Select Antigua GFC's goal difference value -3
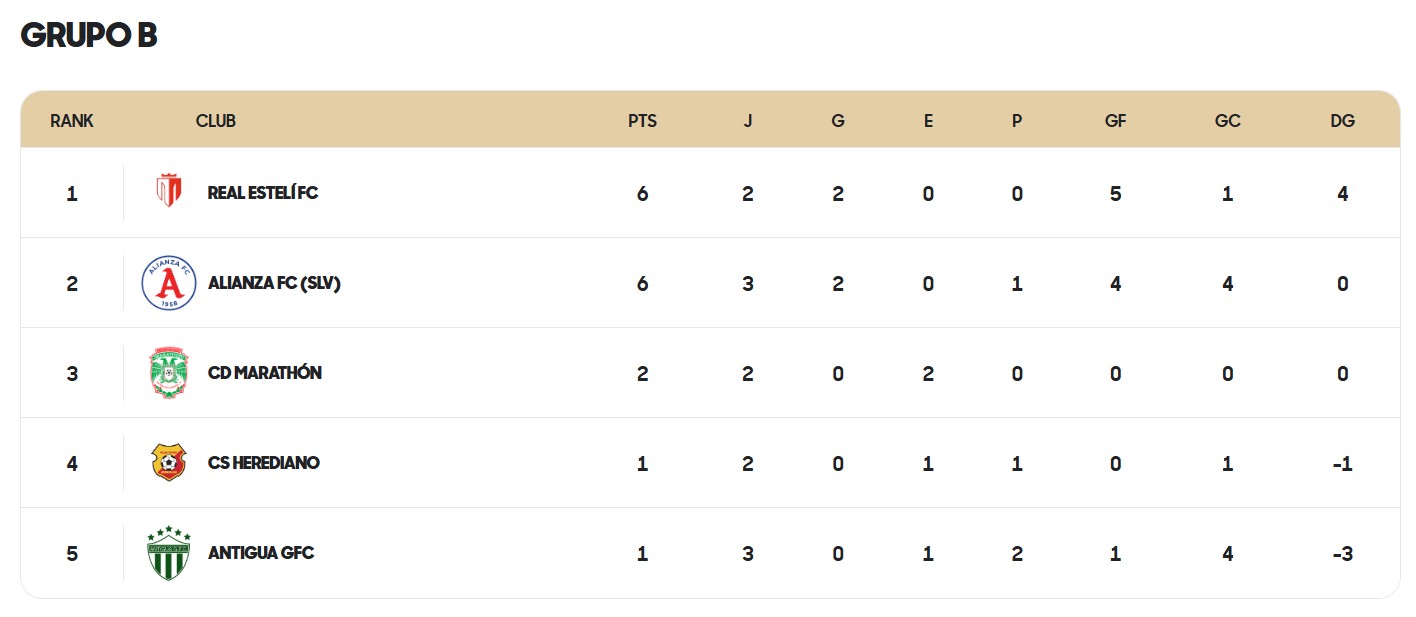1416x617 pixels. coord(1343,554)
